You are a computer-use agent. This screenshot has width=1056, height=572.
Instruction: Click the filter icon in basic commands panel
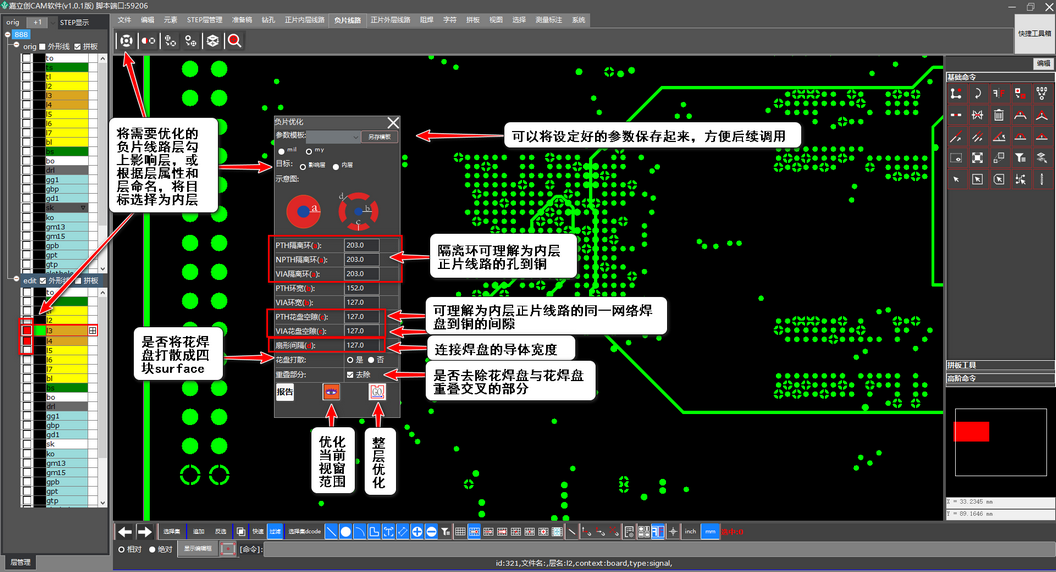1020,158
